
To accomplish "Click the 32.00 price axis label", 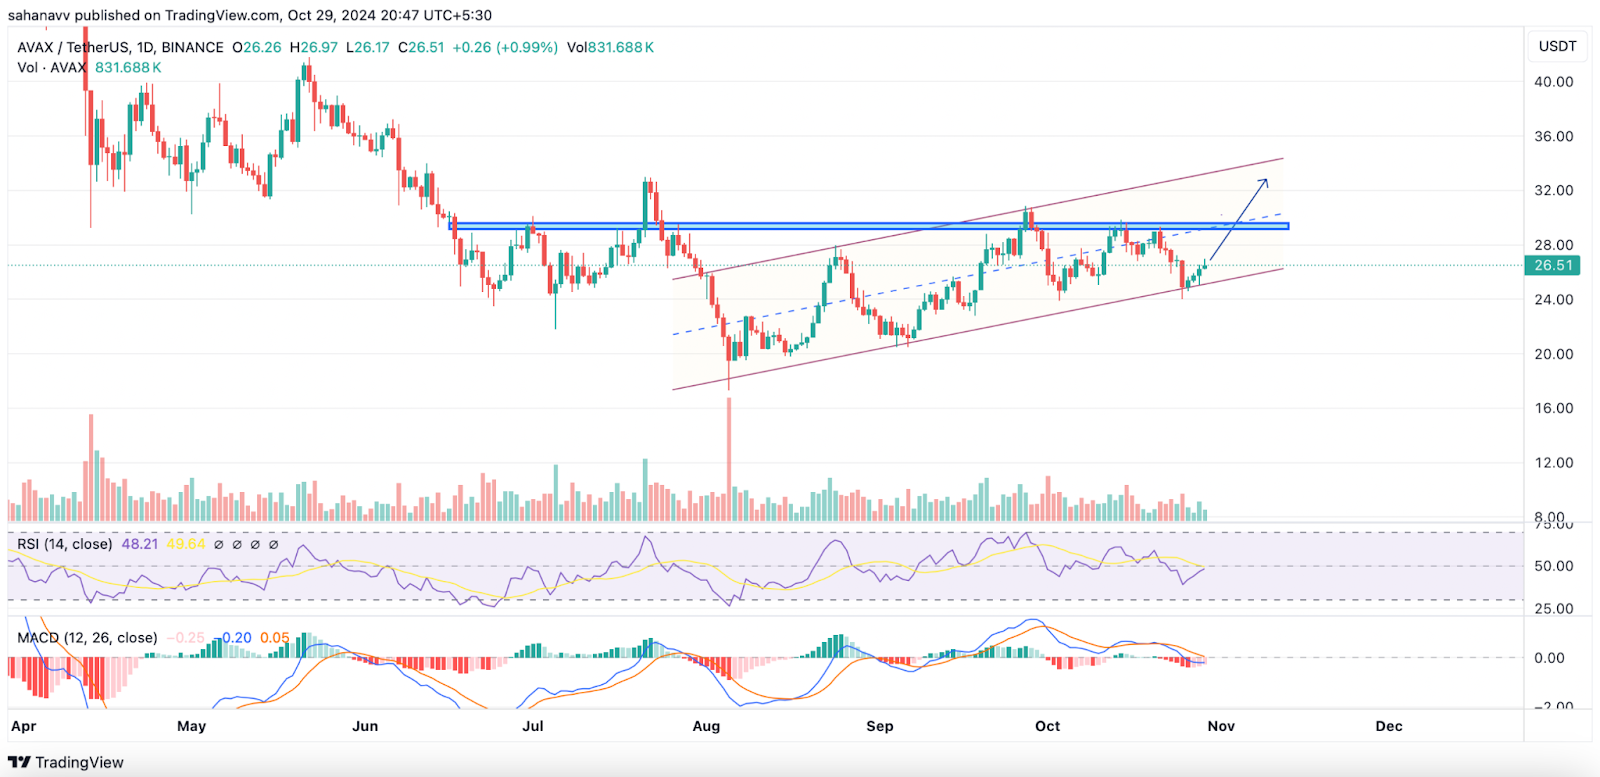I will click(1553, 190).
